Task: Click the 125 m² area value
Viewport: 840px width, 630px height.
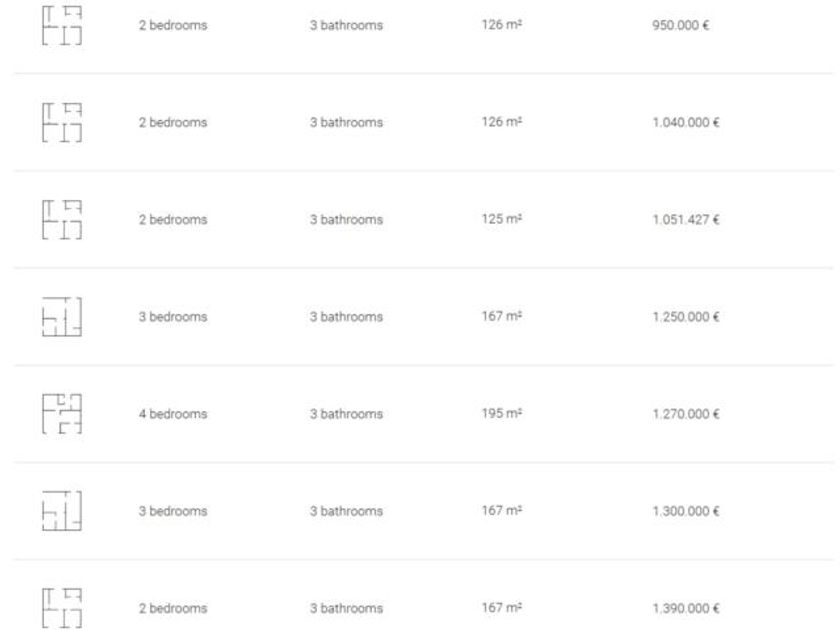Action: tap(497, 220)
